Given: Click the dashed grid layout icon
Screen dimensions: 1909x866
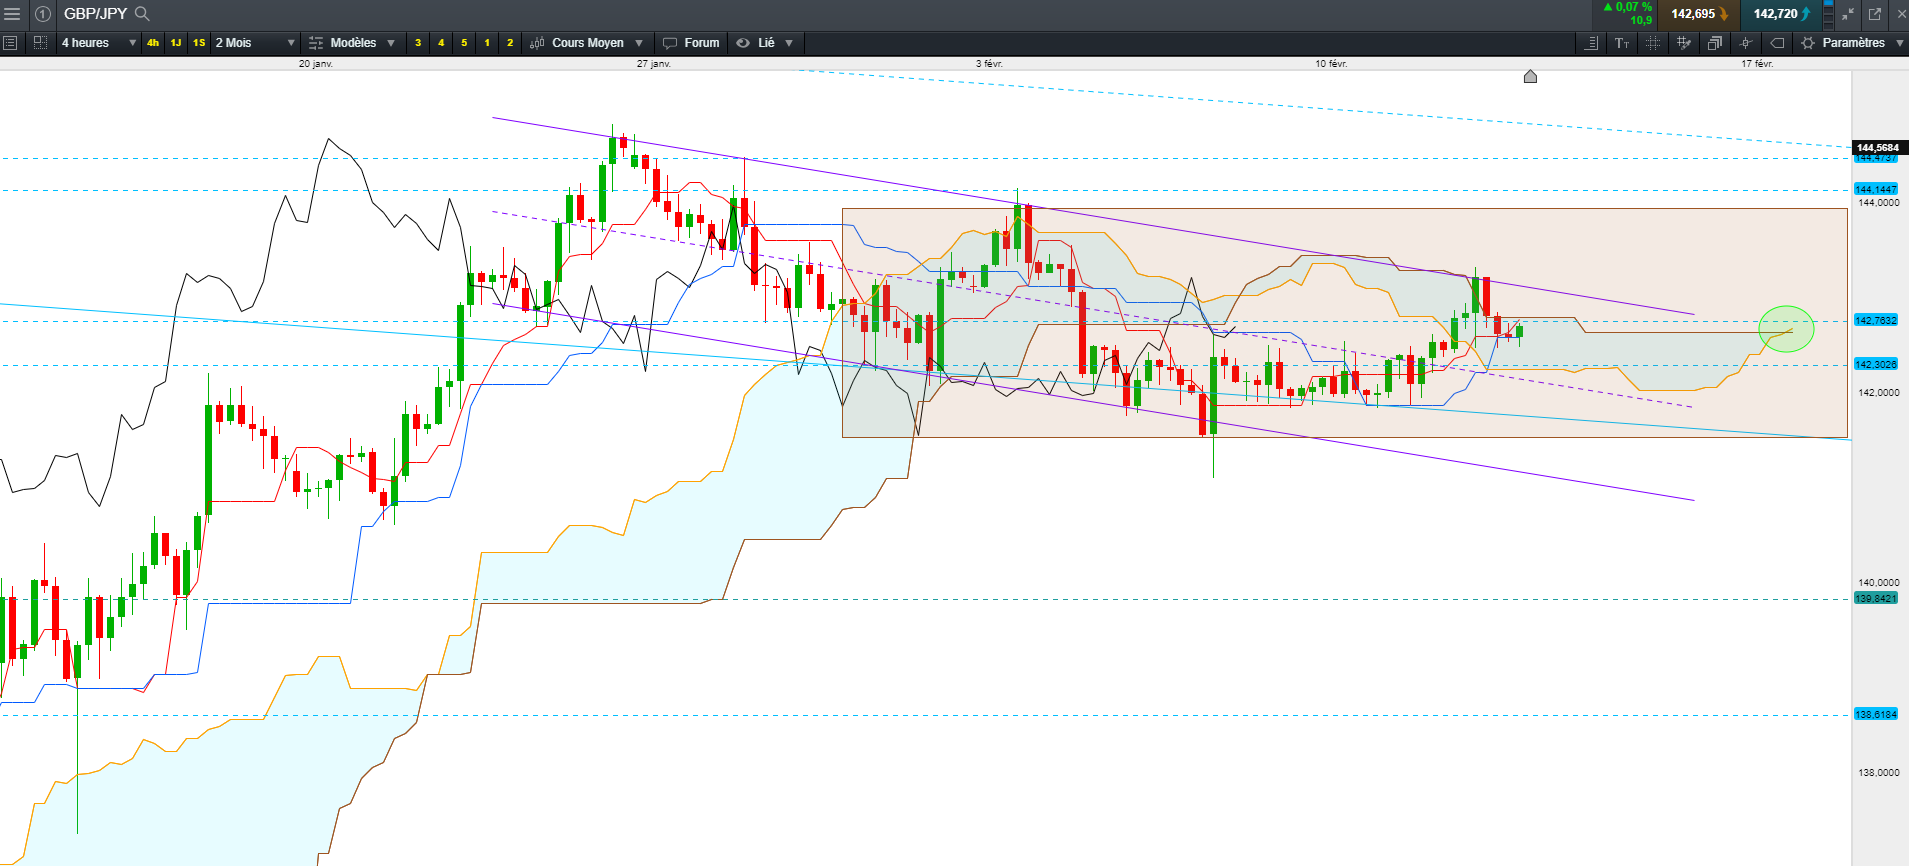Looking at the screenshot, I should (41, 43).
